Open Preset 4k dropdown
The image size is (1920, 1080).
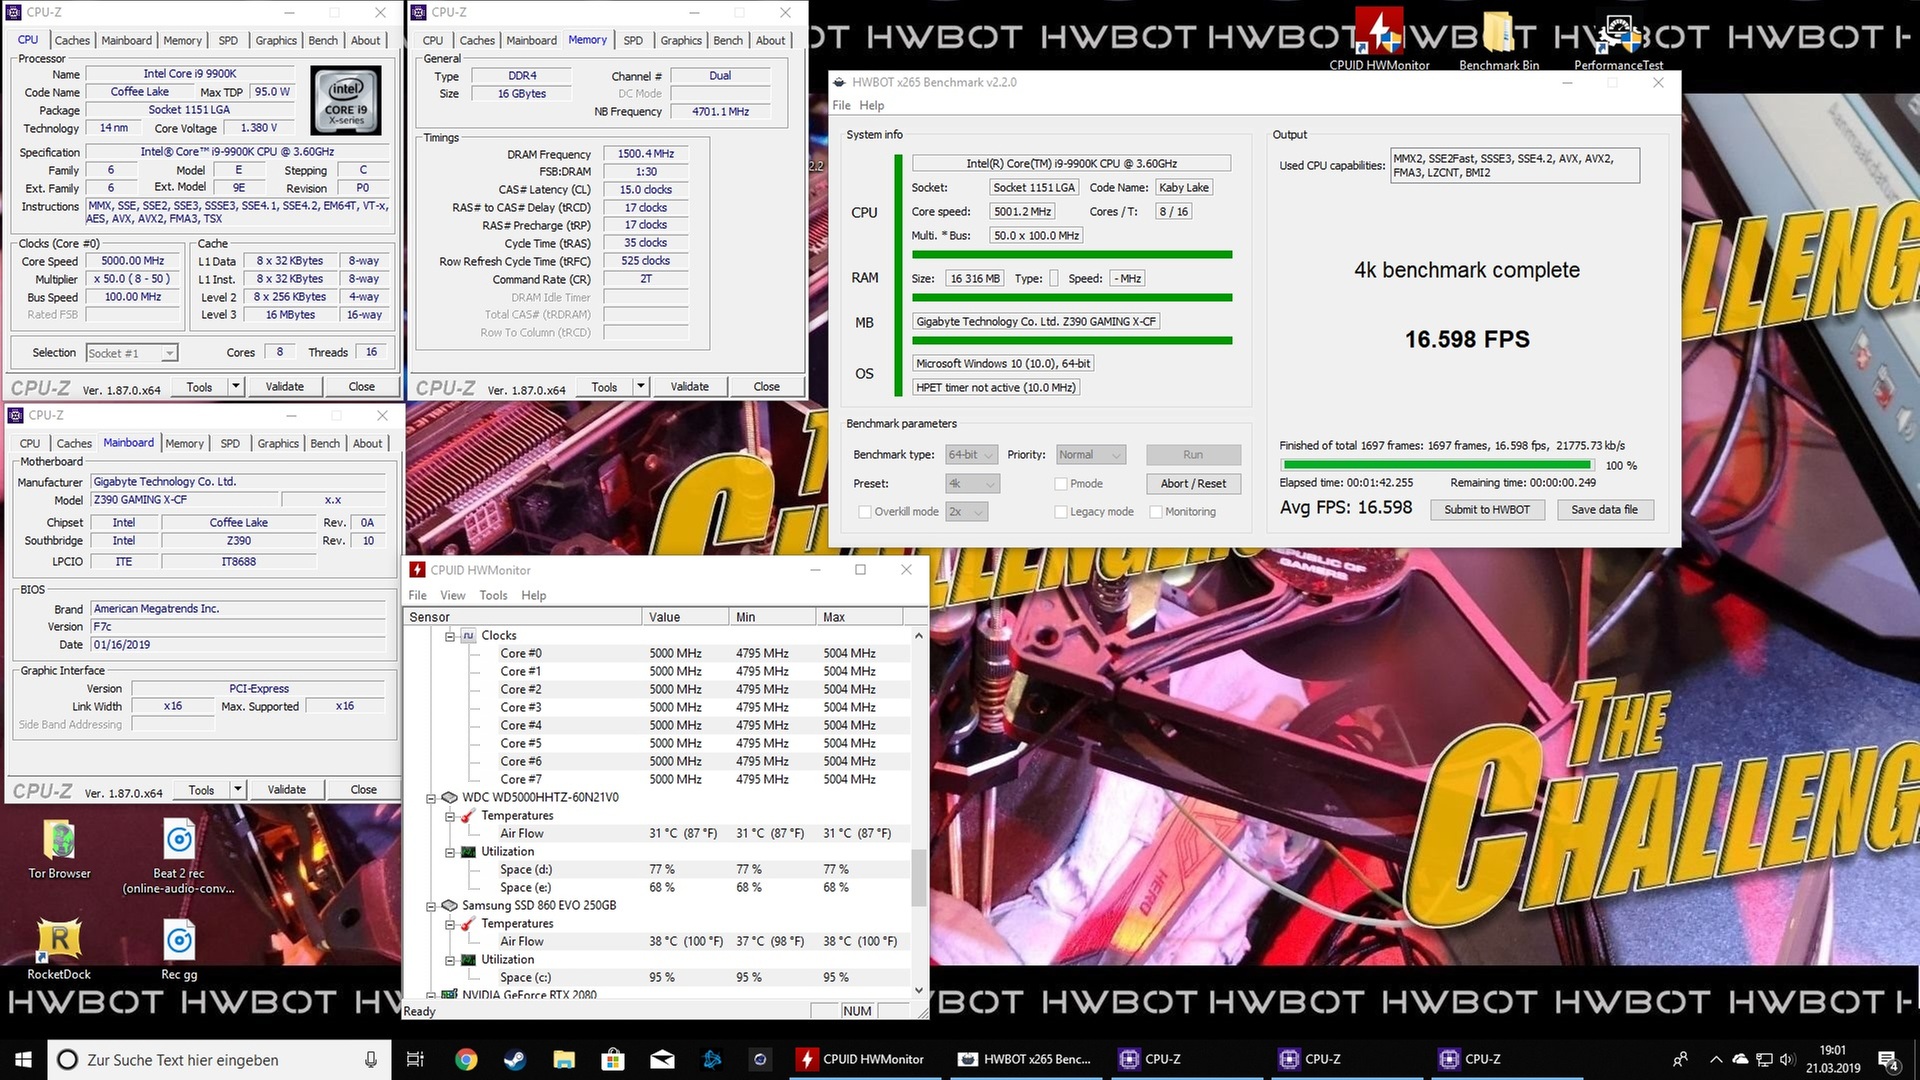point(972,484)
